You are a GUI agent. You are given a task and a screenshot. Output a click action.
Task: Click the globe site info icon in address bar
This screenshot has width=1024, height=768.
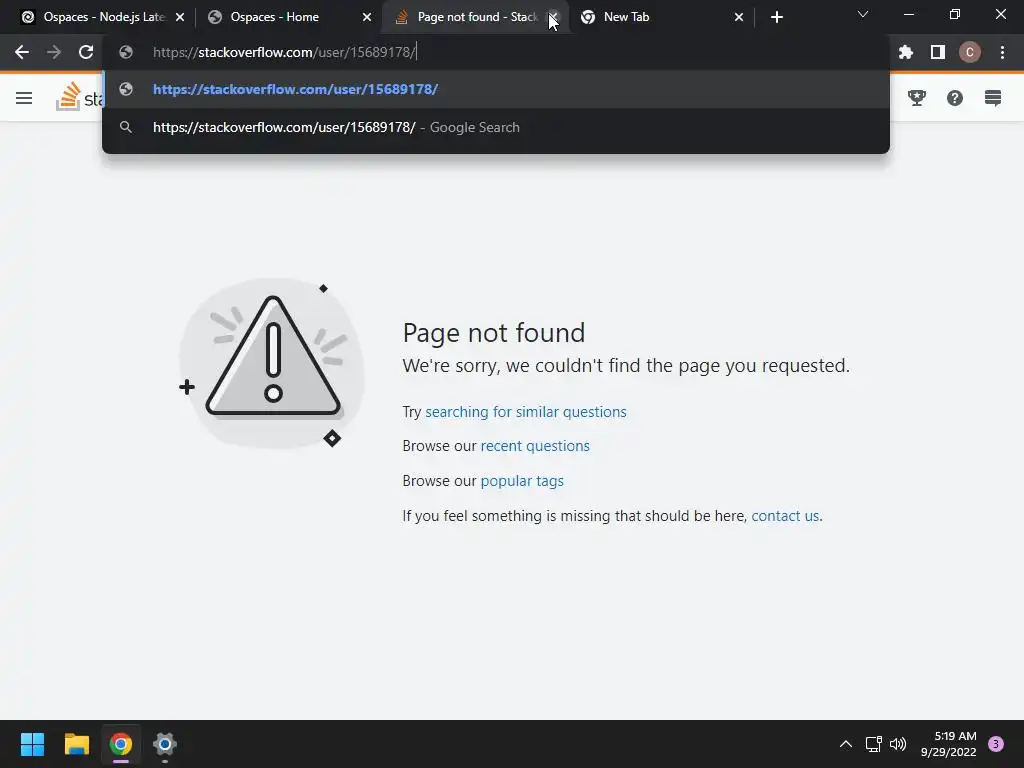[x=126, y=52]
